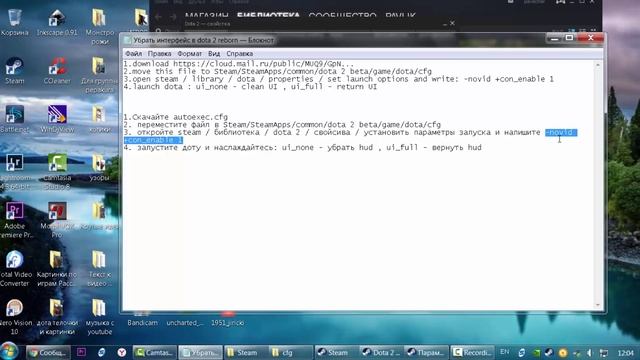This screenshot has height=360, width=640.
Task: Open the Camtasia Studio 8 desktop shortcut
Action: click(x=57, y=171)
